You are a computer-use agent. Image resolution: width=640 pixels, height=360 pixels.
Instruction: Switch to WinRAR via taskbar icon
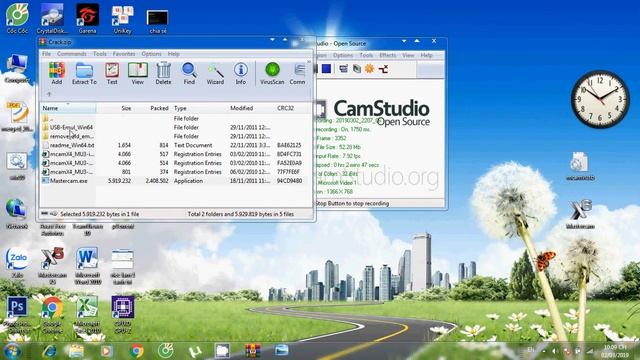(x=253, y=351)
